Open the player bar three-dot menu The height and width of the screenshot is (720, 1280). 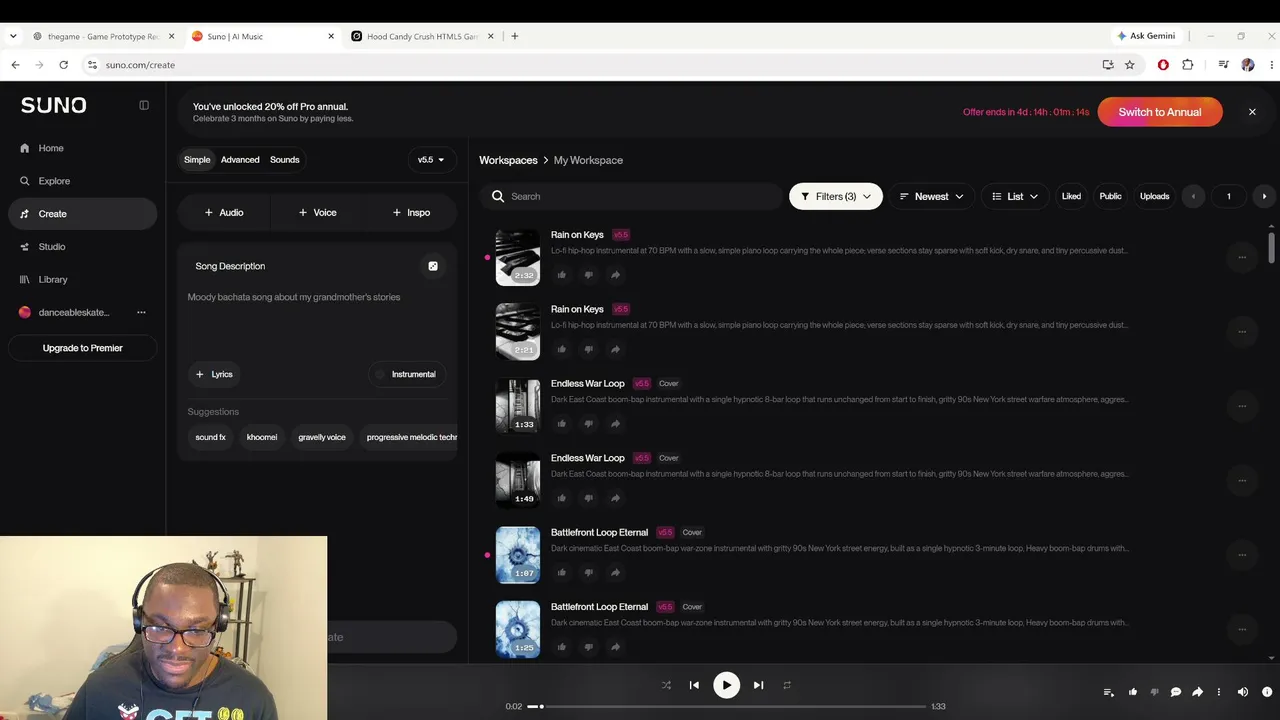click(1218, 692)
